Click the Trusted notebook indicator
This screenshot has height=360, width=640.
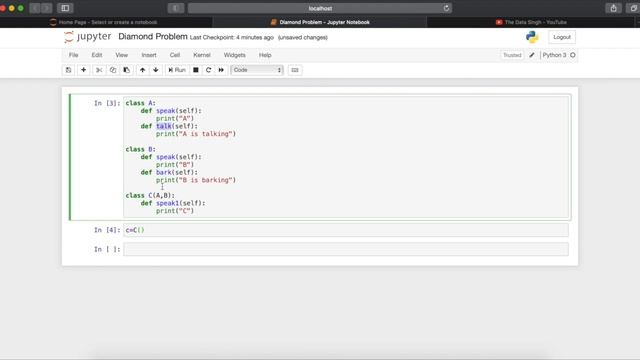pos(512,55)
